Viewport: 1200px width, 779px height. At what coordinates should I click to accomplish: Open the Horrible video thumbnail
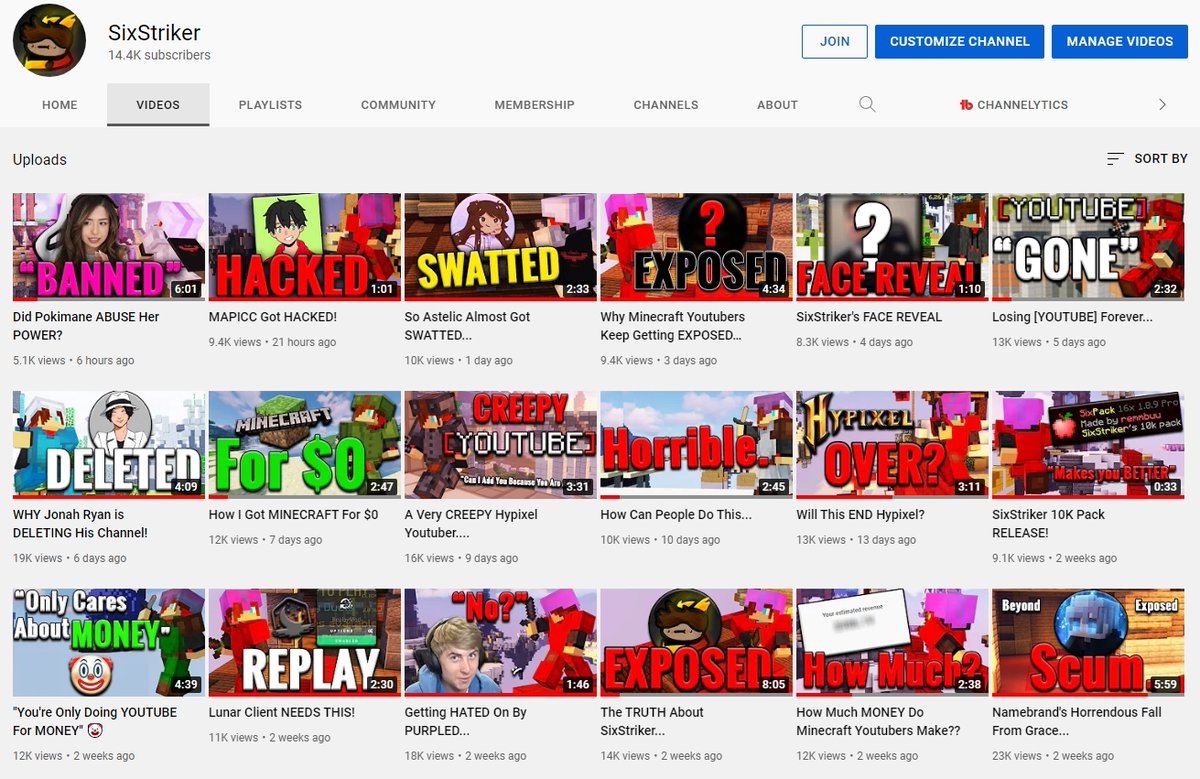(x=696, y=445)
